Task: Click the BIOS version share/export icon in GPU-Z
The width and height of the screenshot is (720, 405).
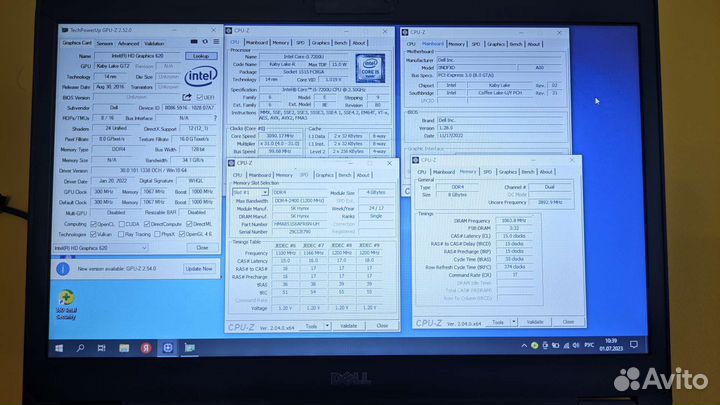Action: point(186,97)
